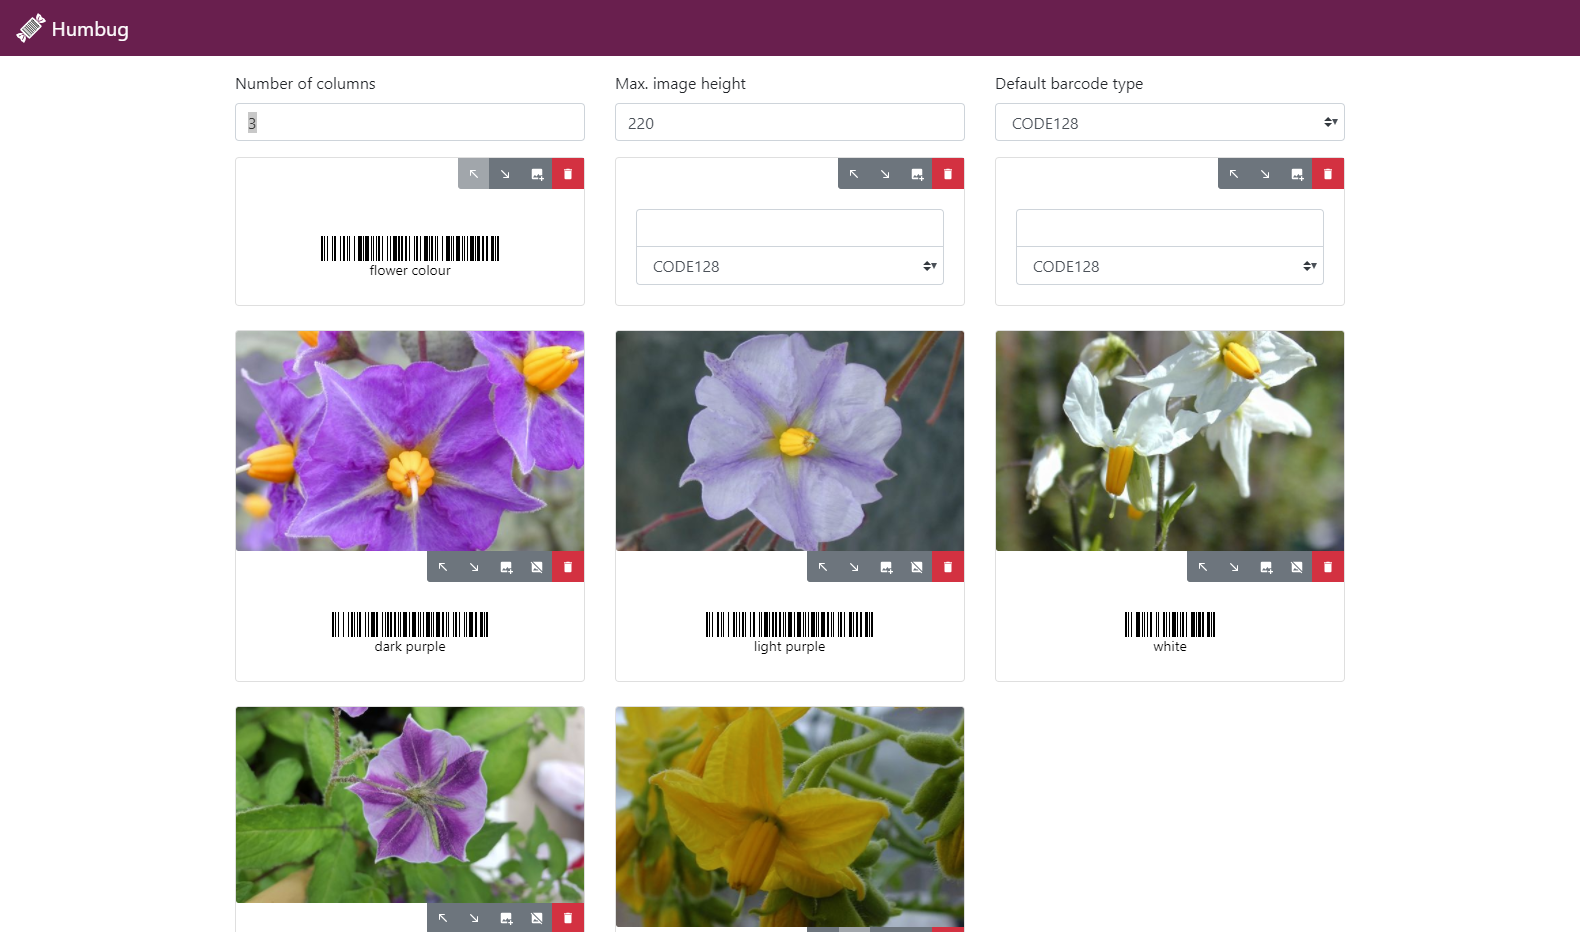Move flower colour card down-right with arrow icon
The width and height of the screenshot is (1580, 932).
(x=505, y=174)
